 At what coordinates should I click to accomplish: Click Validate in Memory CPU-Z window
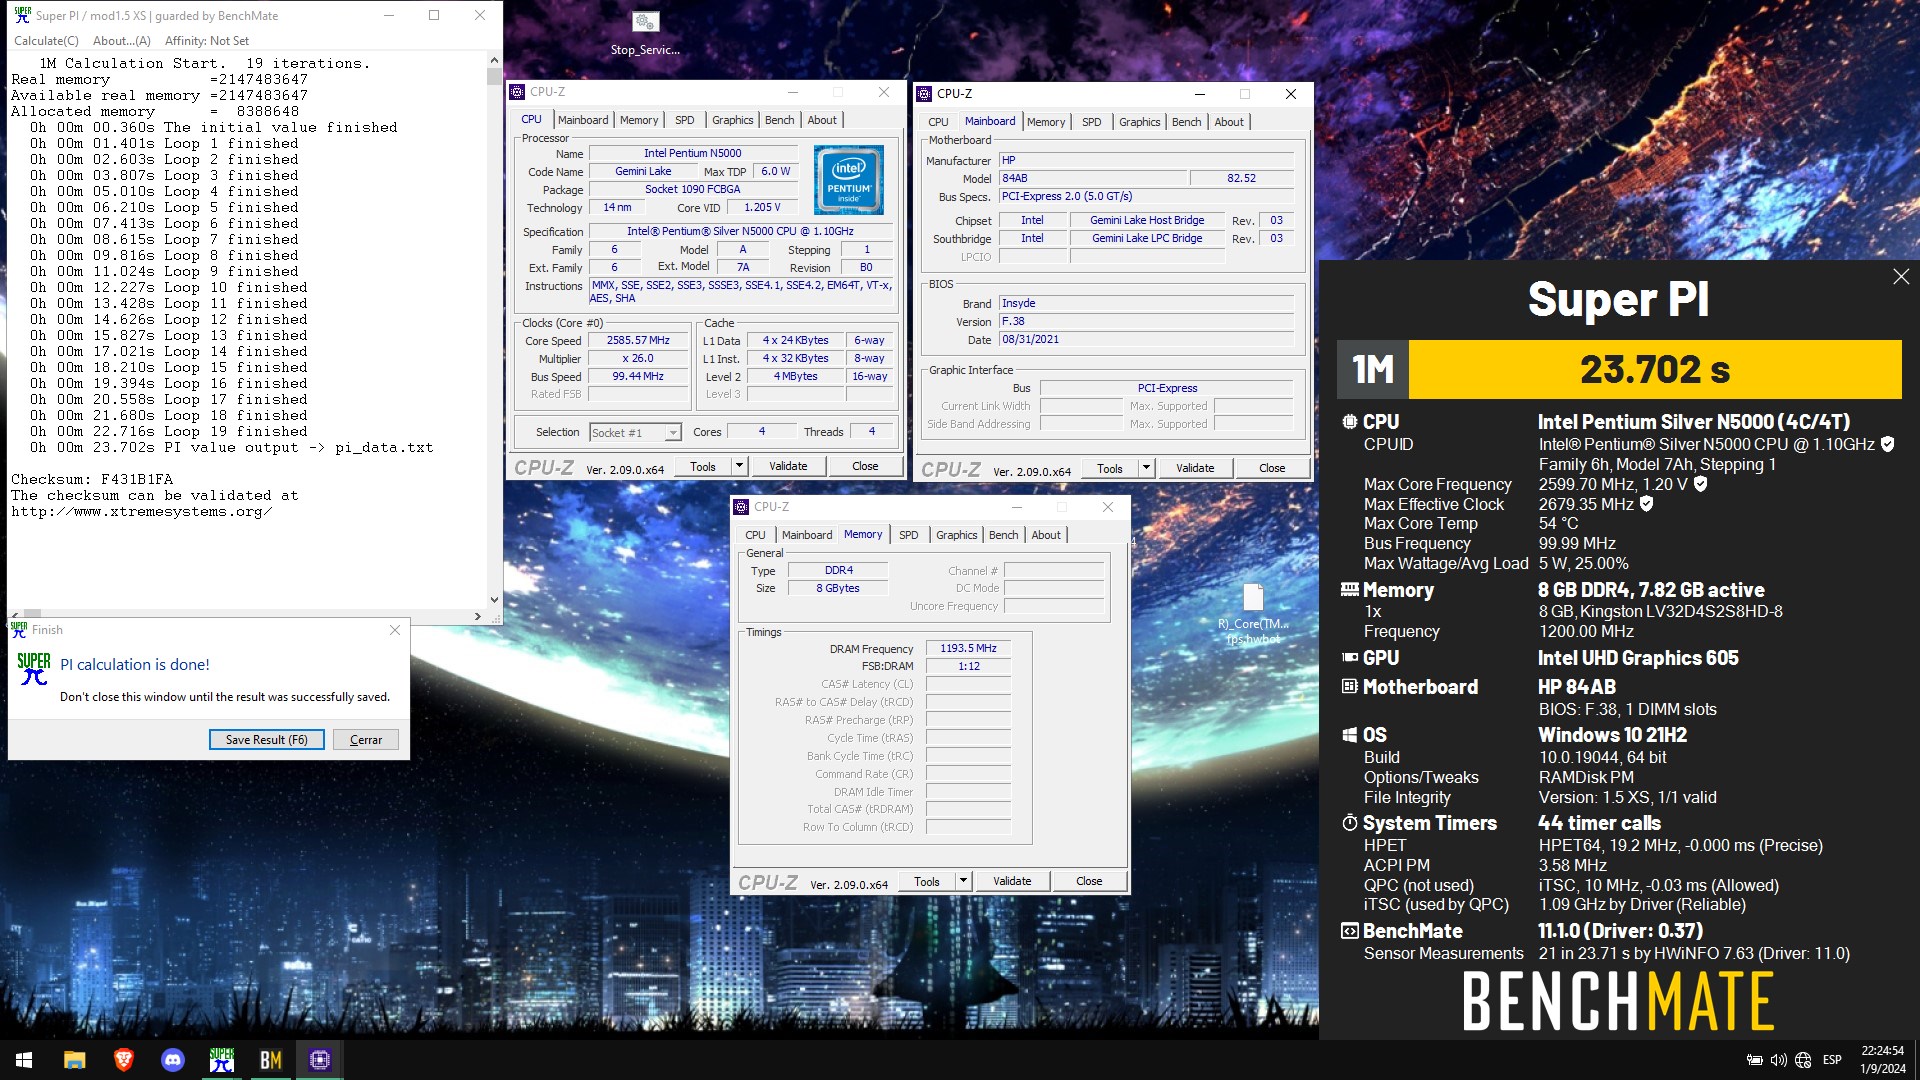(1012, 881)
